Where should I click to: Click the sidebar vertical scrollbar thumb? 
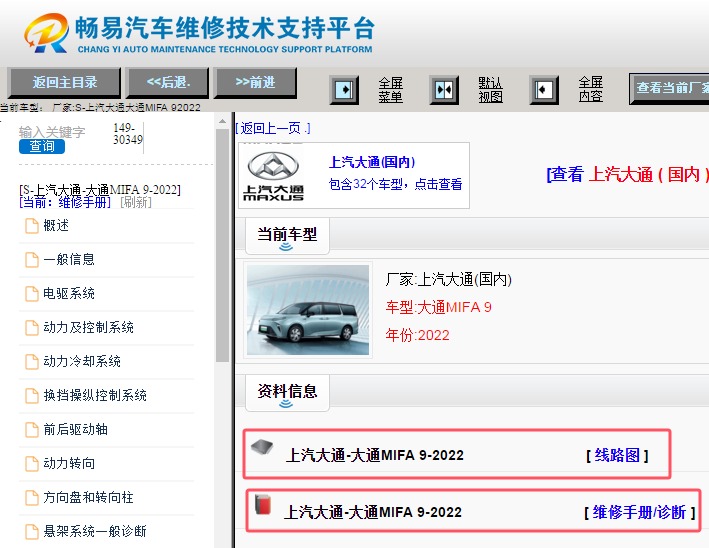point(222,245)
